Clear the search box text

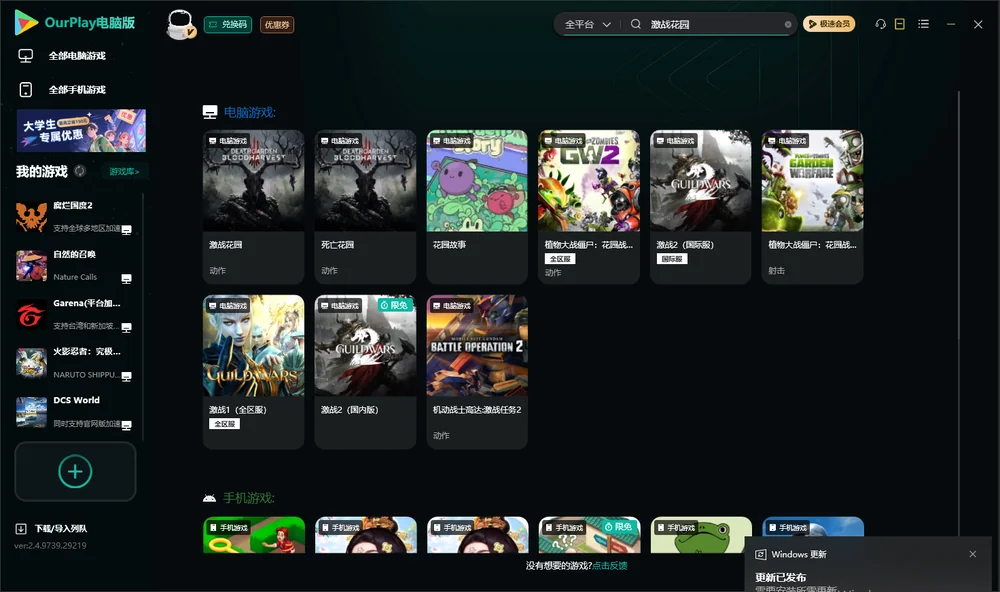click(788, 25)
